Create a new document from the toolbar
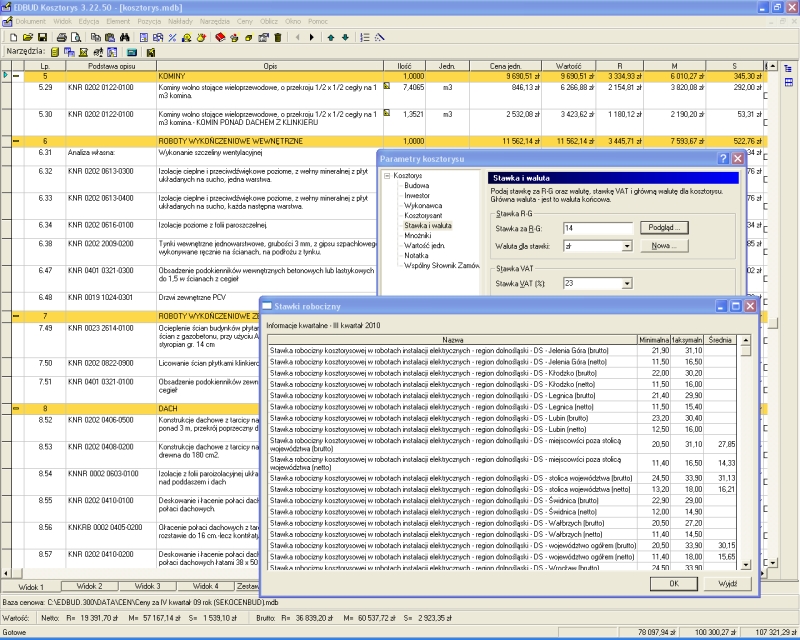This screenshot has height=640, width=800. [x=14, y=37]
